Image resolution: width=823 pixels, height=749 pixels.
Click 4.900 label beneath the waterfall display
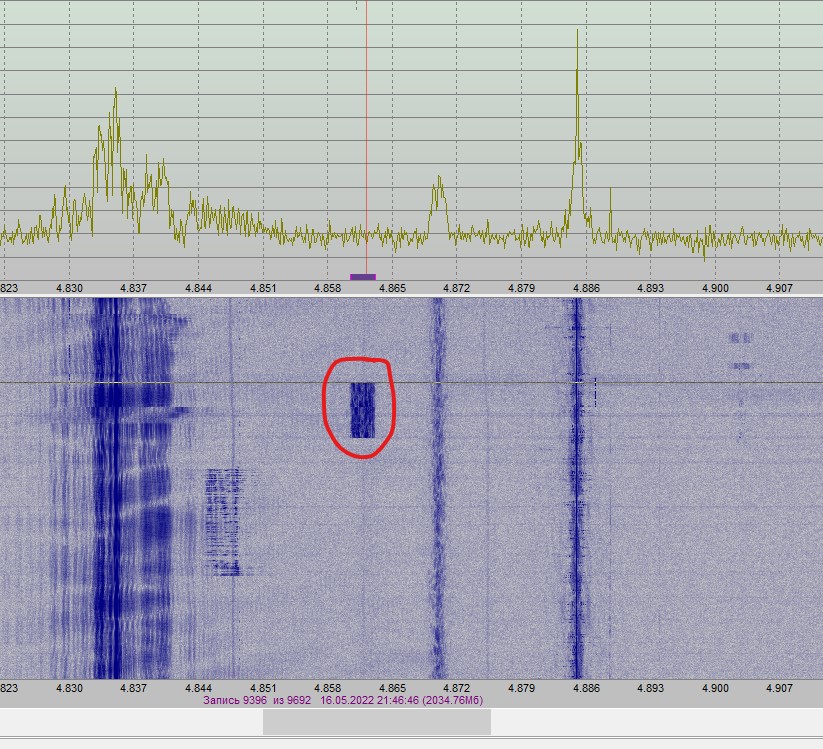(715, 688)
